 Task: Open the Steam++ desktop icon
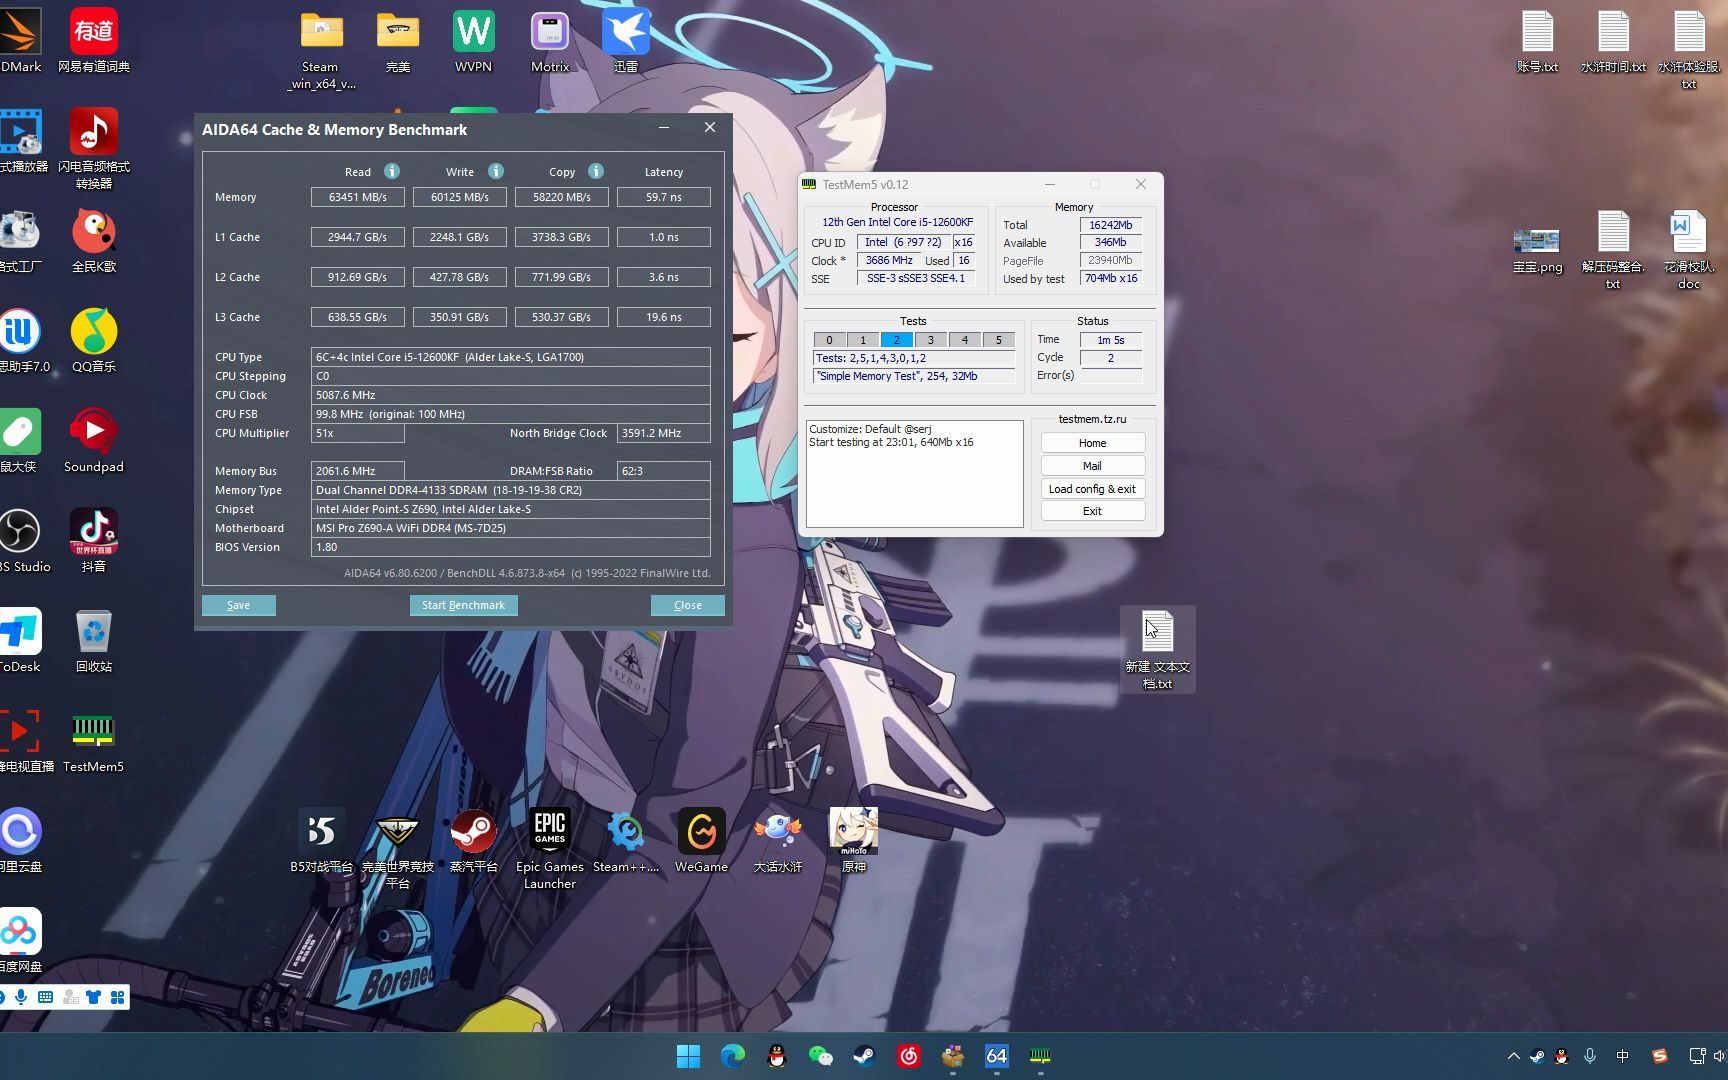click(x=626, y=840)
